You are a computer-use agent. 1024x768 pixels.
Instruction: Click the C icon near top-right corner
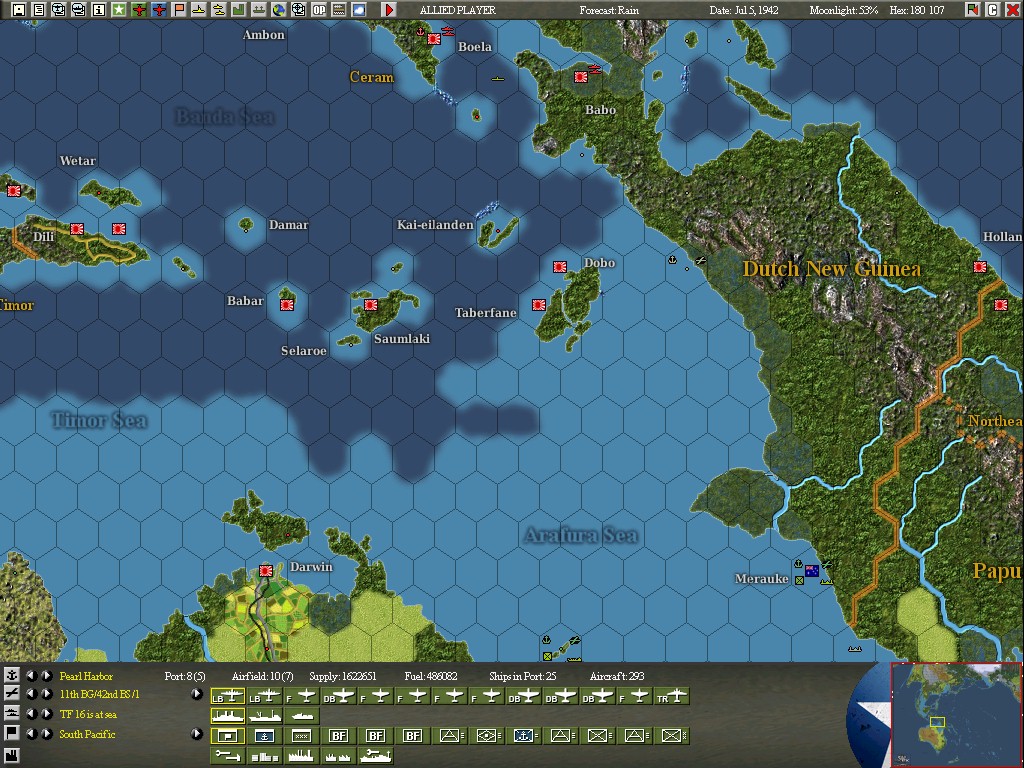993,10
